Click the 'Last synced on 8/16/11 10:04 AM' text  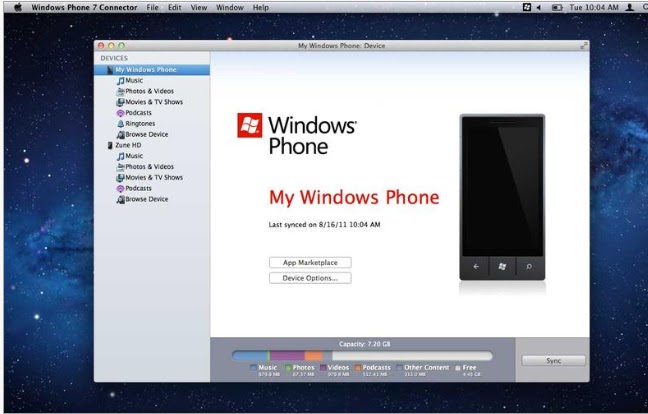[324, 225]
